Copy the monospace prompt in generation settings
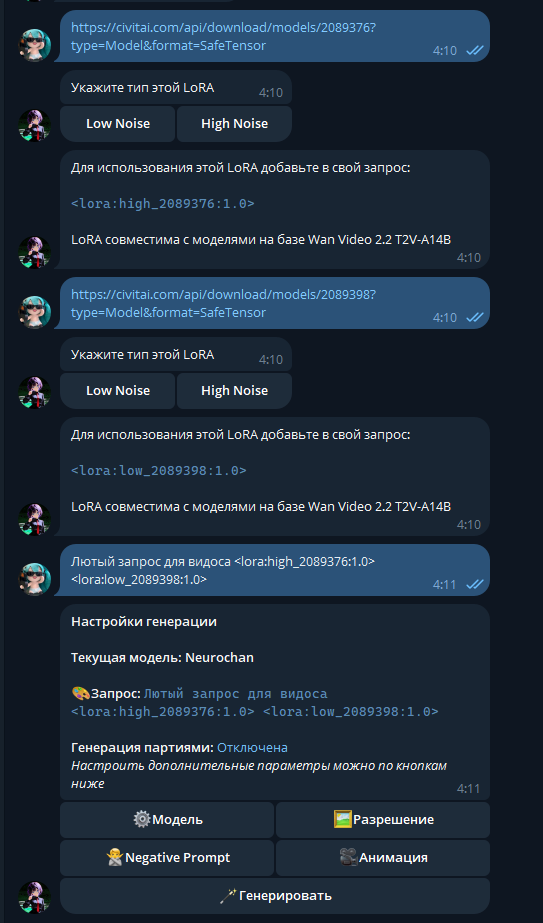543x923 pixels. click(254, 702)
